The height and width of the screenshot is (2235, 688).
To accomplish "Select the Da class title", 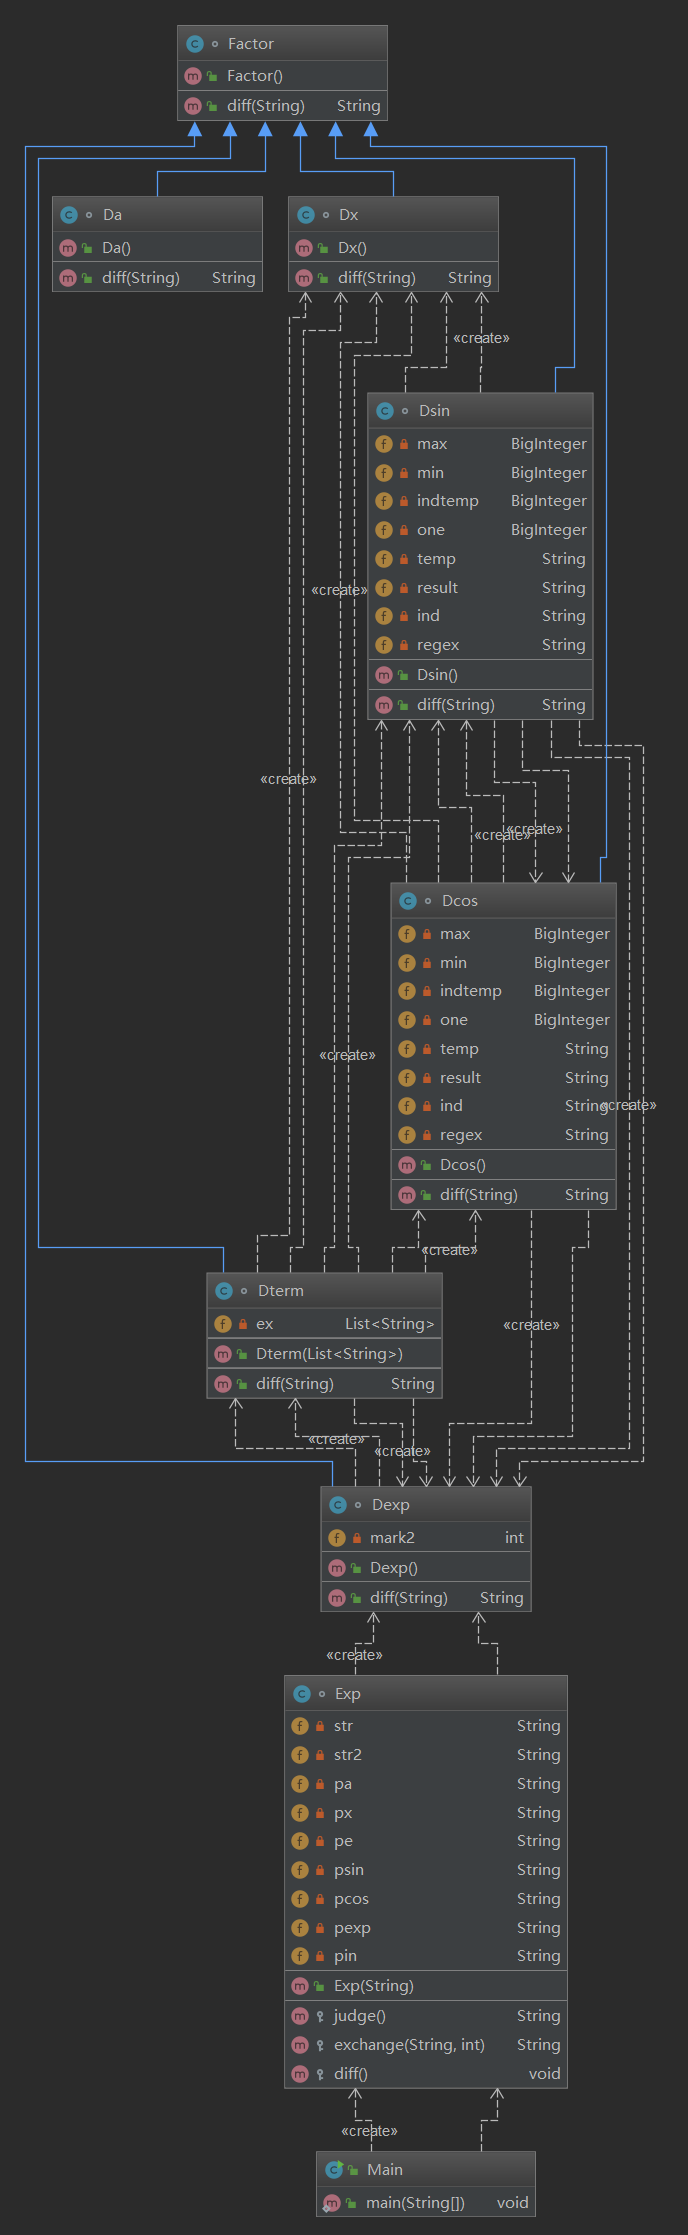I will (113, 215).
